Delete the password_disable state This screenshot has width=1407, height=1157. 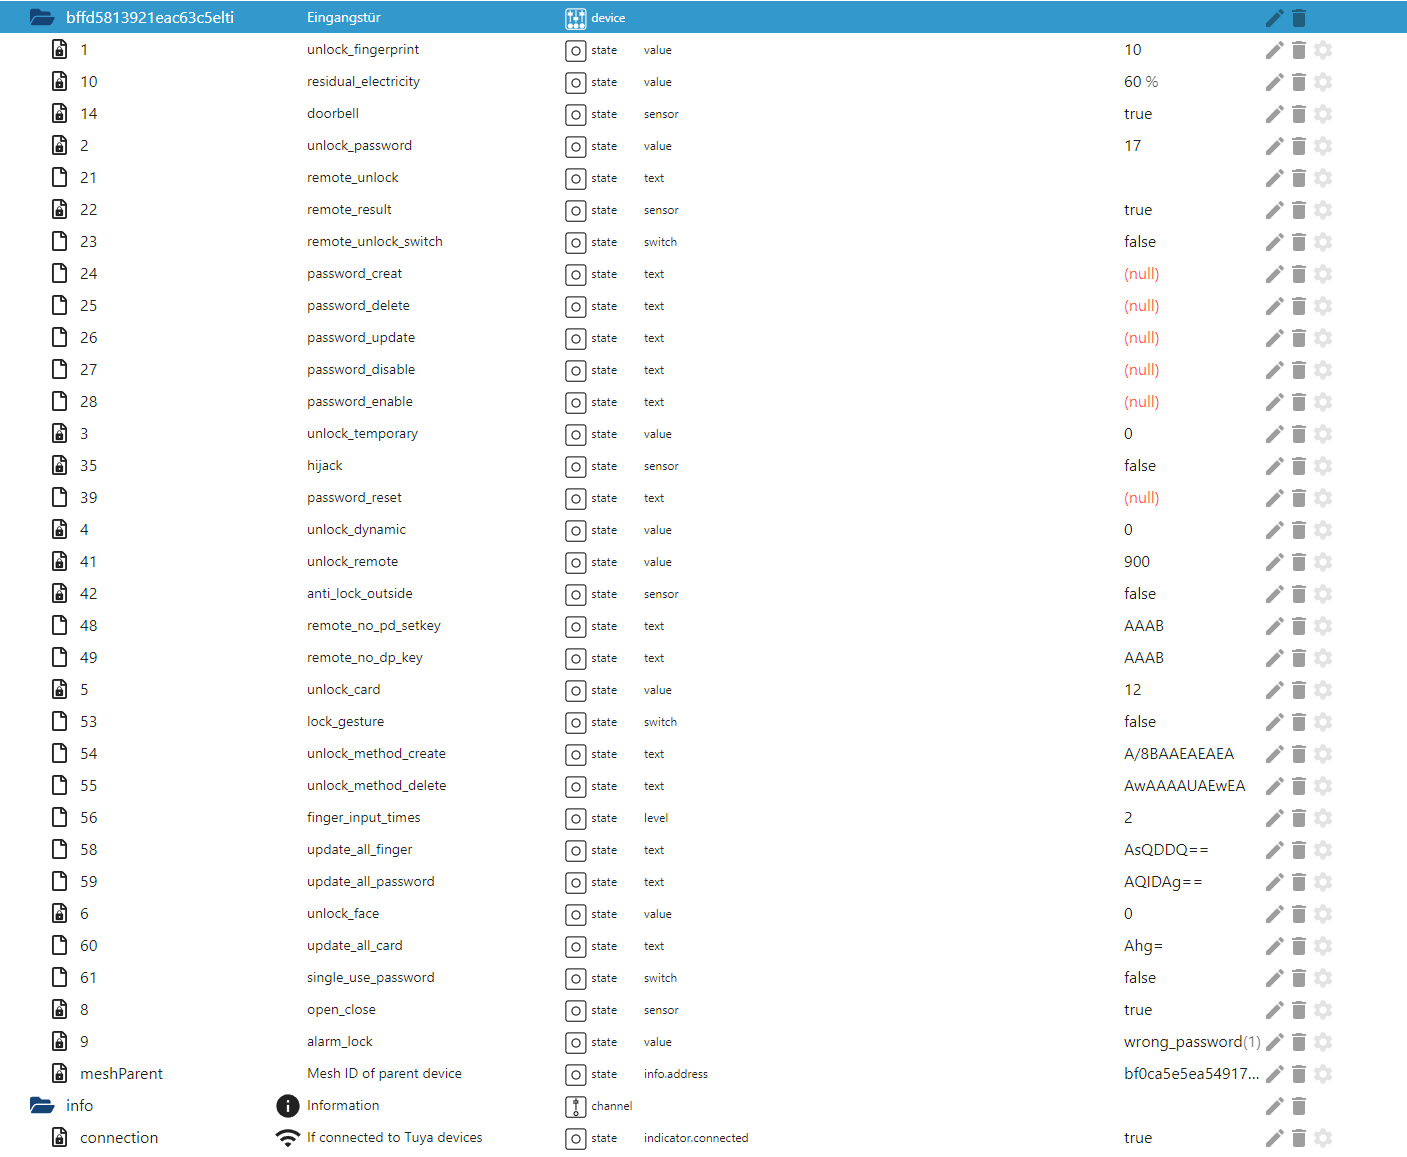point(1299,370)
